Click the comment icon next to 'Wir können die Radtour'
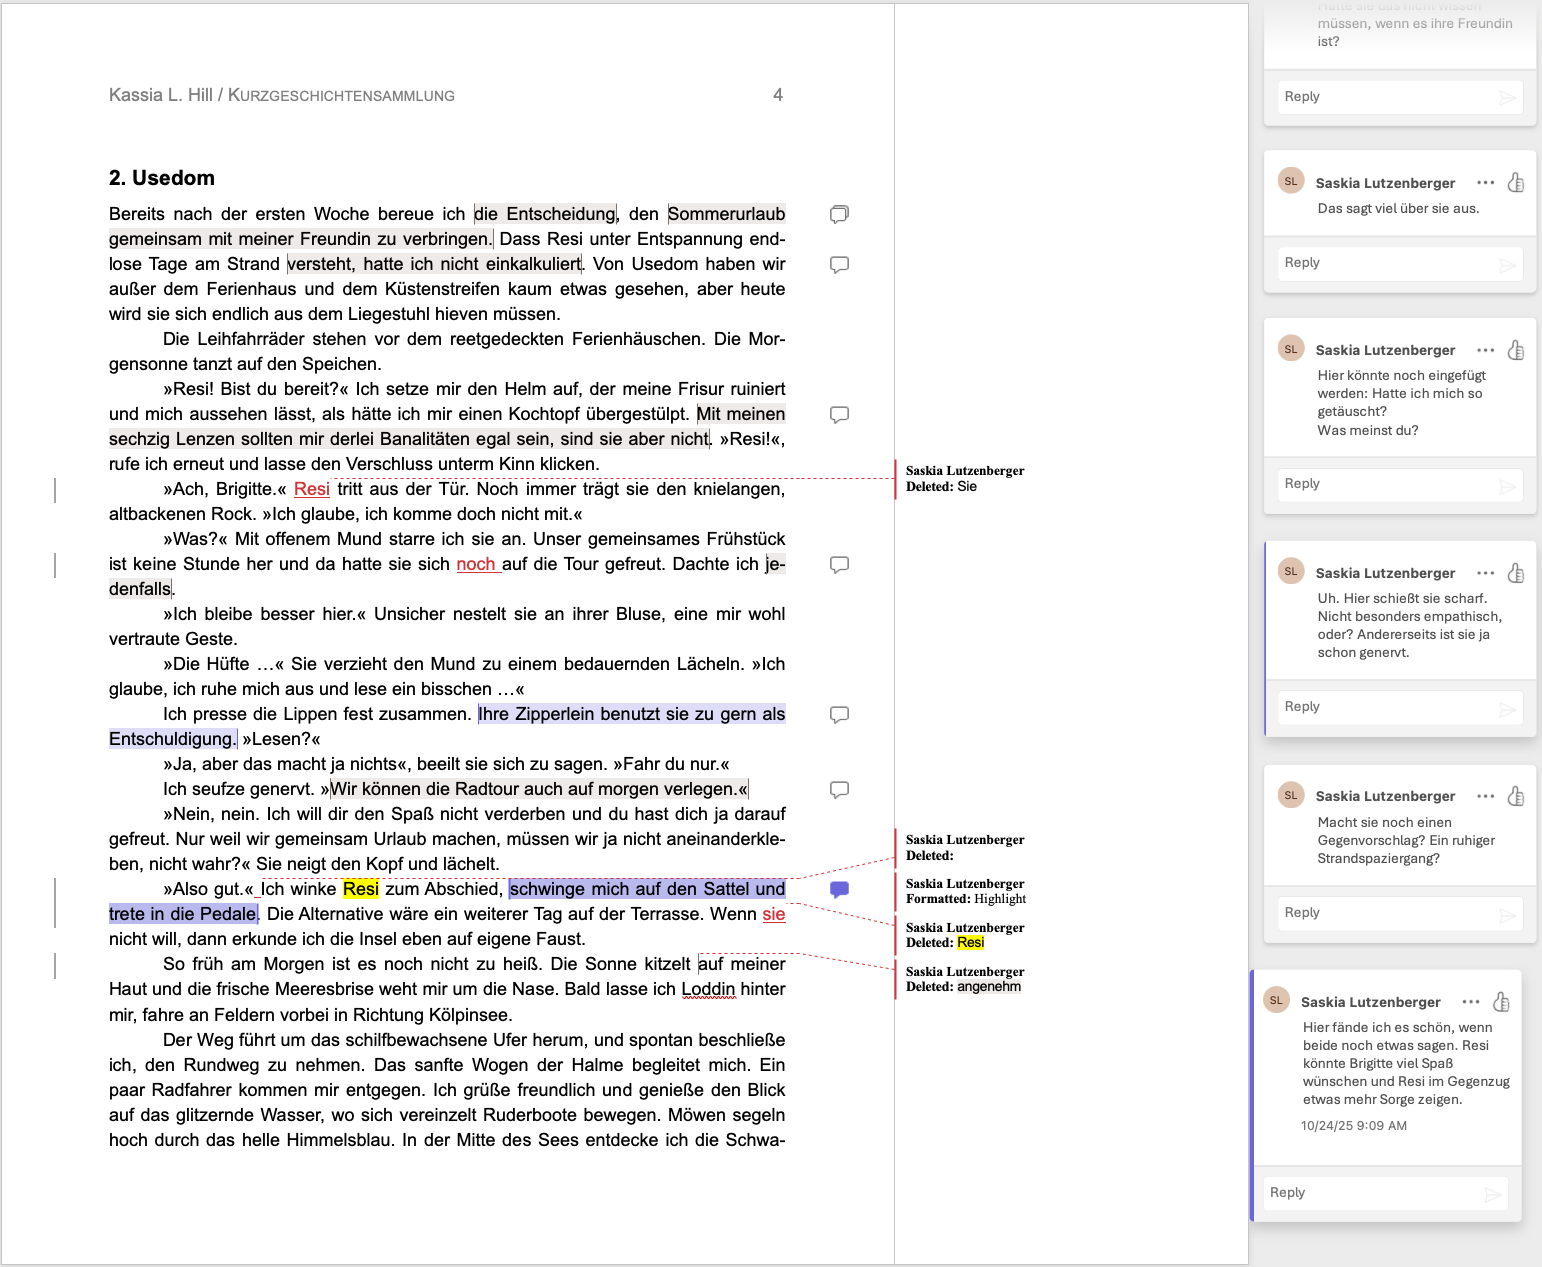1542x1267 pixels. (839, 789)
